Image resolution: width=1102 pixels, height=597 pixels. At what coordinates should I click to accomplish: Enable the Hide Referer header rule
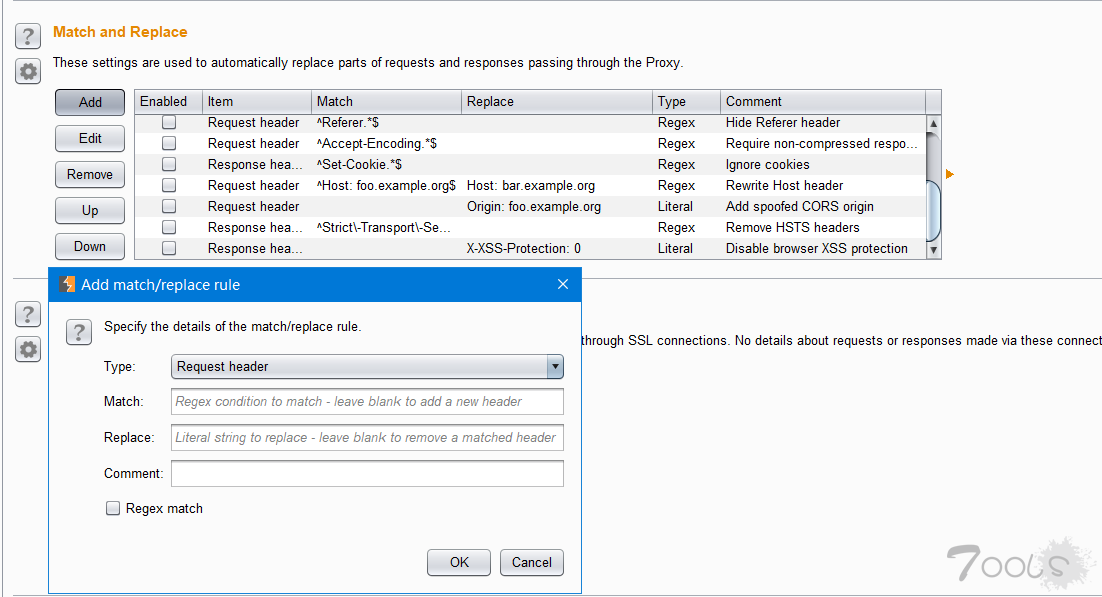(169, 122)
